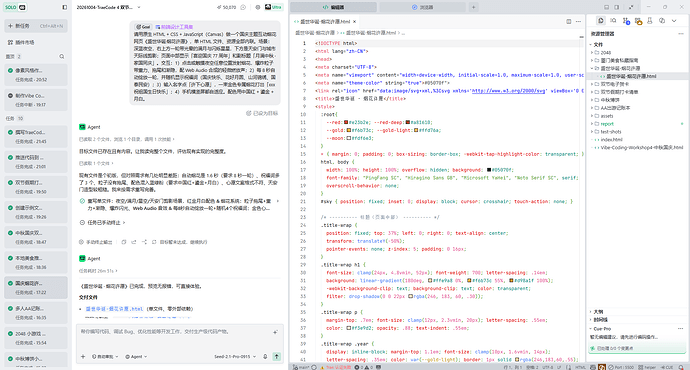This screenshot has height=370, width=690.
Task: Share the agent response icon
Action: pyautogui.click(x=134, y=242)
